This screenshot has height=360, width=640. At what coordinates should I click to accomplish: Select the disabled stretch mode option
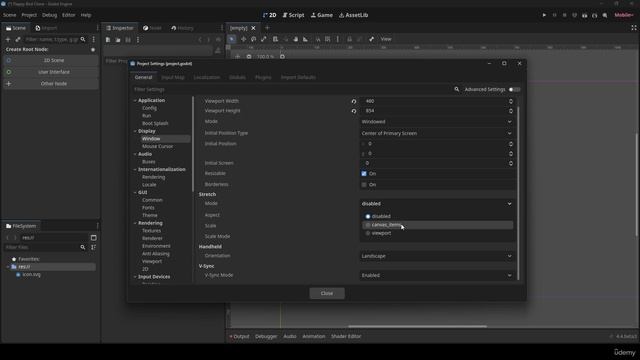[x=437, y=216]
